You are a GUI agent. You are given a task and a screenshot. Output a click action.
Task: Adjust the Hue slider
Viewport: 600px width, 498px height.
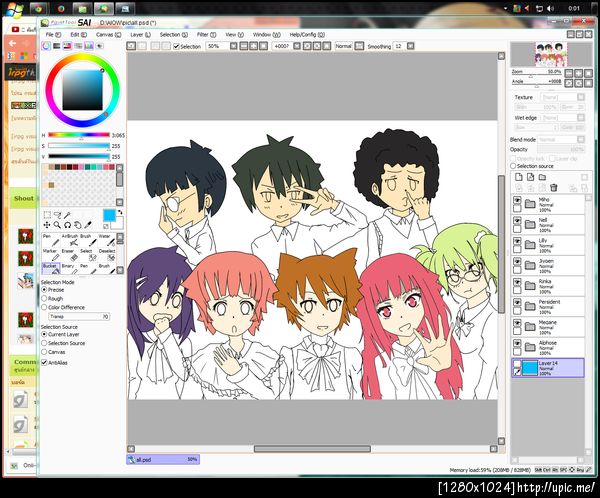point(79,135)
